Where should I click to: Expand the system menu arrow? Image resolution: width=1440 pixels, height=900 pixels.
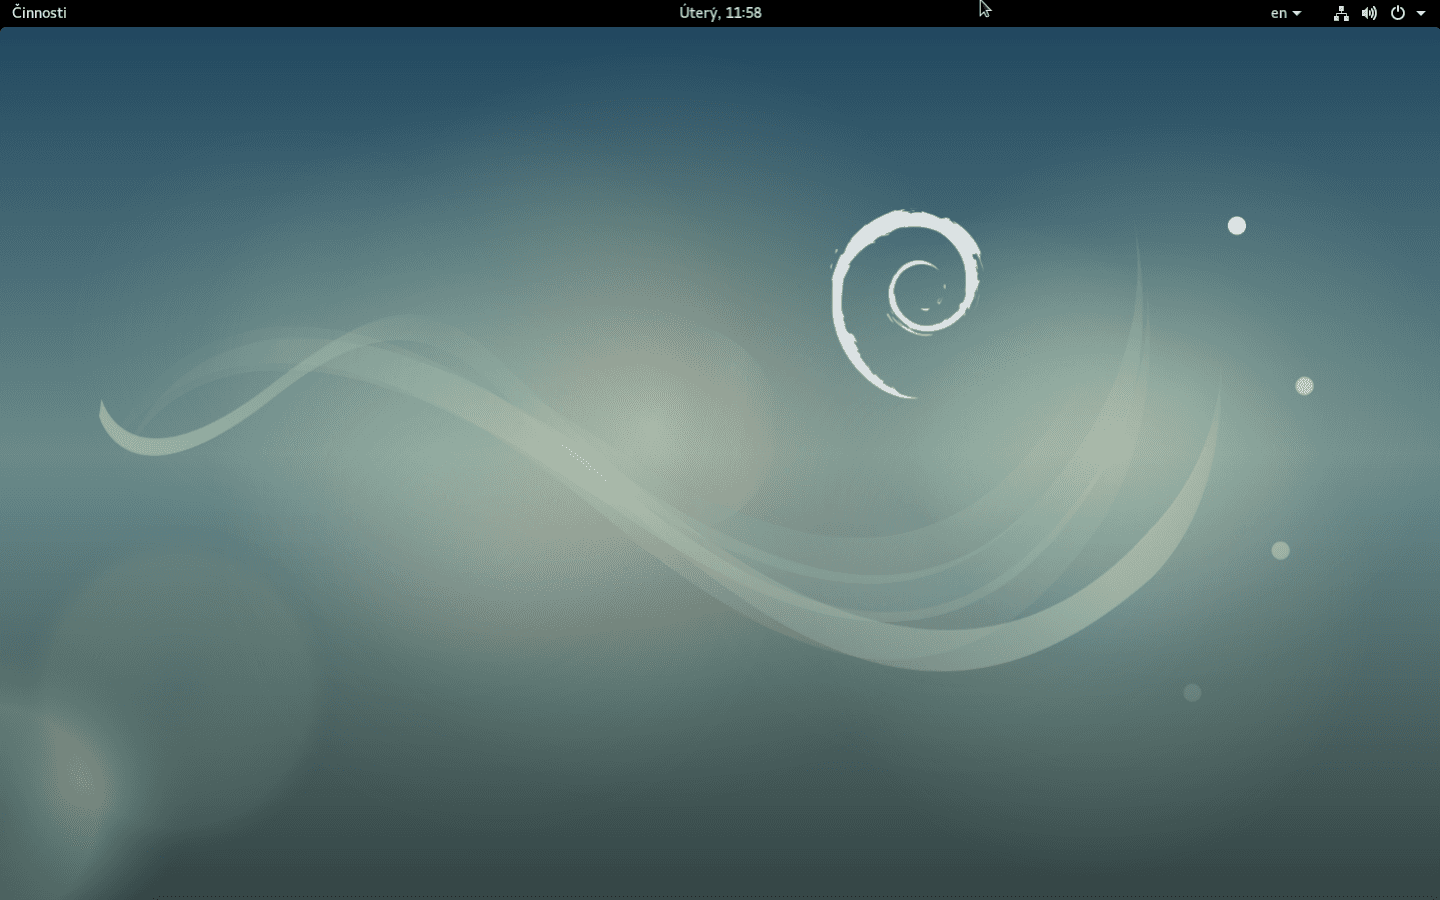pos(1421,14)
